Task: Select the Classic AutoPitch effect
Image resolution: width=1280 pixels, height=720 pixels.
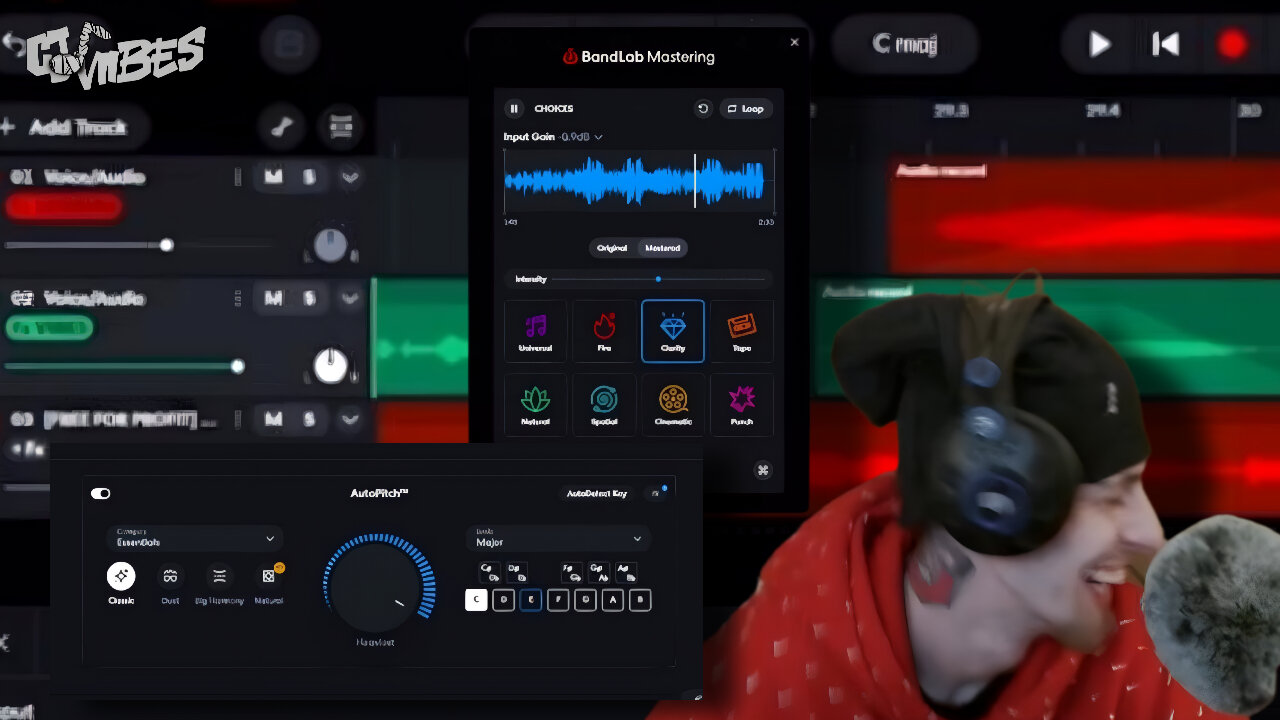Action: (x=121, y=584)
